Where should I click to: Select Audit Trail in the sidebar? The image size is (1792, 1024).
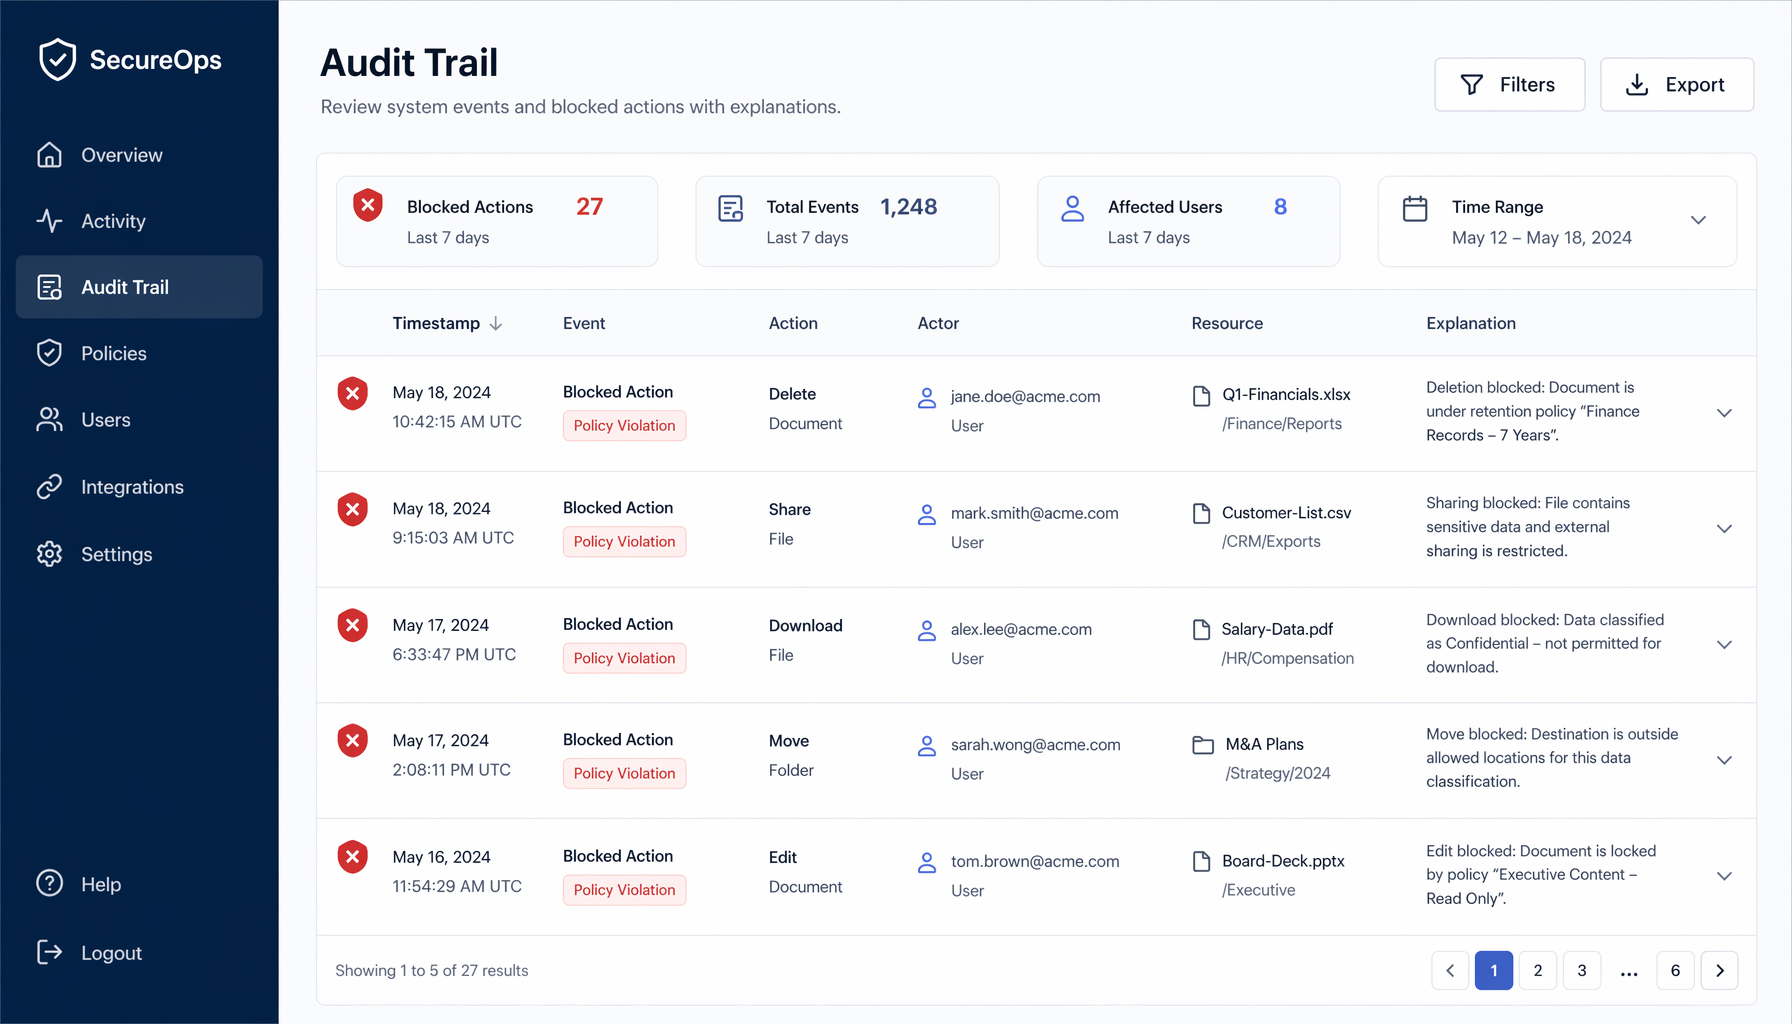click(139, 287)
